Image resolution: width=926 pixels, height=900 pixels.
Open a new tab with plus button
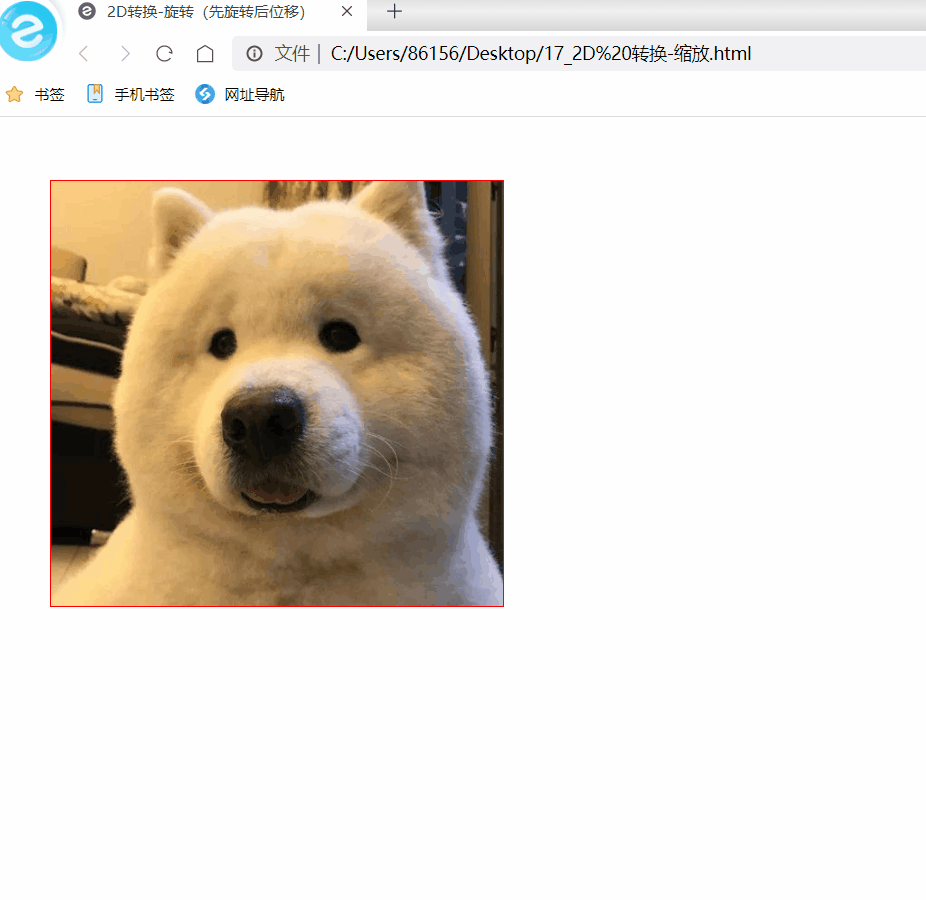click(394, 11)
